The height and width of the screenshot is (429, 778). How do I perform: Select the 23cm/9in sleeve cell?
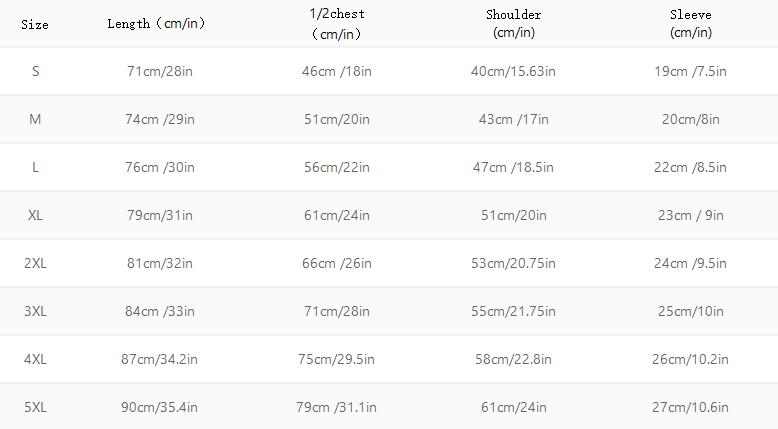(690, 216)
